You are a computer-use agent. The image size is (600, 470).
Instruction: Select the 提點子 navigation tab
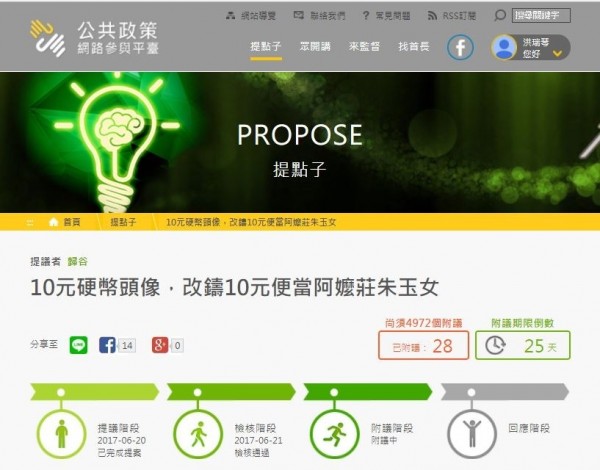pos(266,47)
